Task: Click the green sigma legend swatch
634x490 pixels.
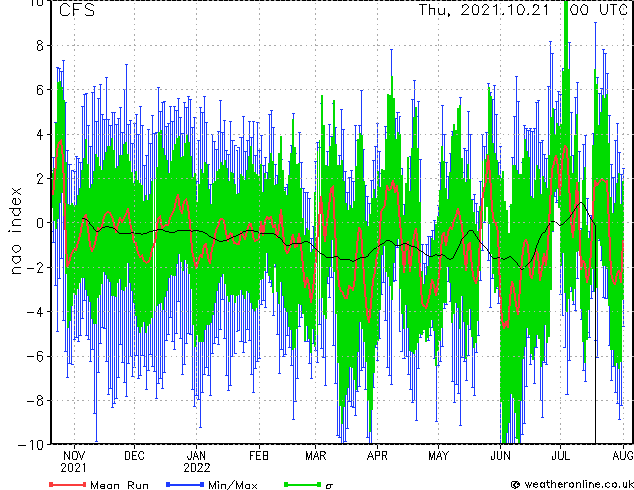Action: click(303, 484)
